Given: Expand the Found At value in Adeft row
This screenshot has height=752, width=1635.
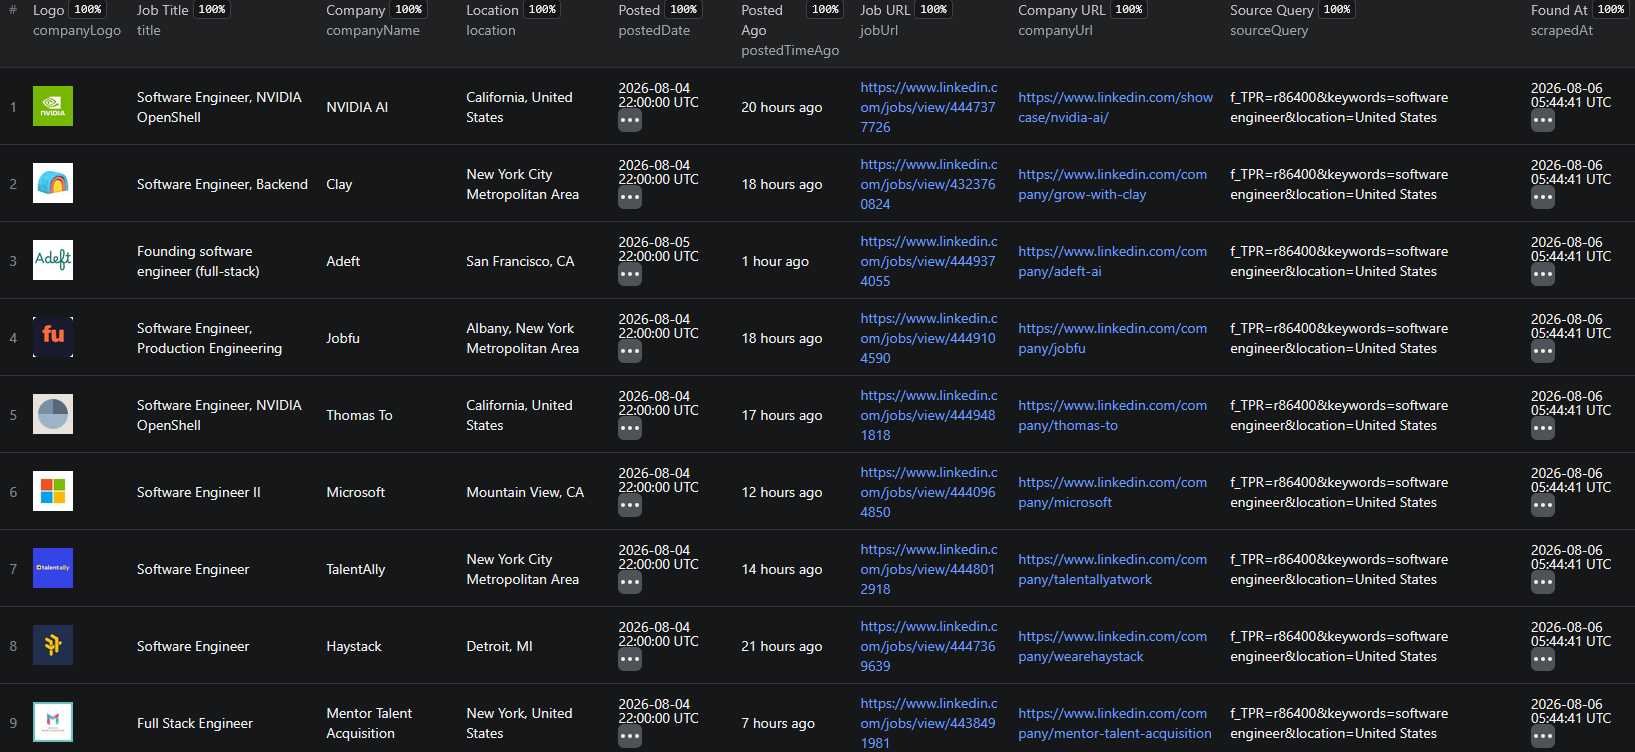Looking at the screenshot, I should 1543,275.
